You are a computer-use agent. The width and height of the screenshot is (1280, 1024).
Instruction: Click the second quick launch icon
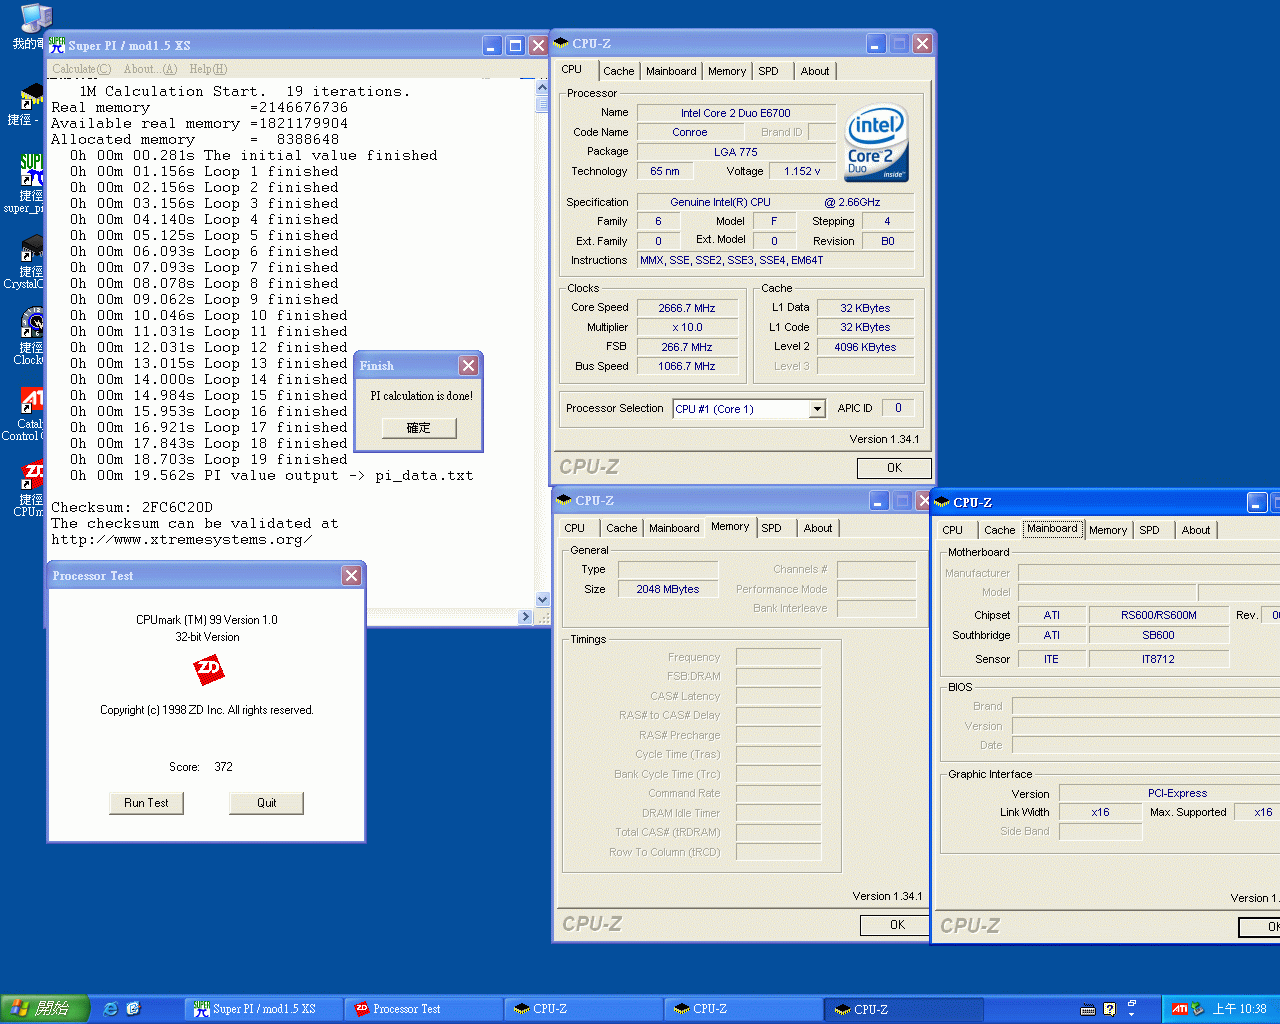point(134,1009)
